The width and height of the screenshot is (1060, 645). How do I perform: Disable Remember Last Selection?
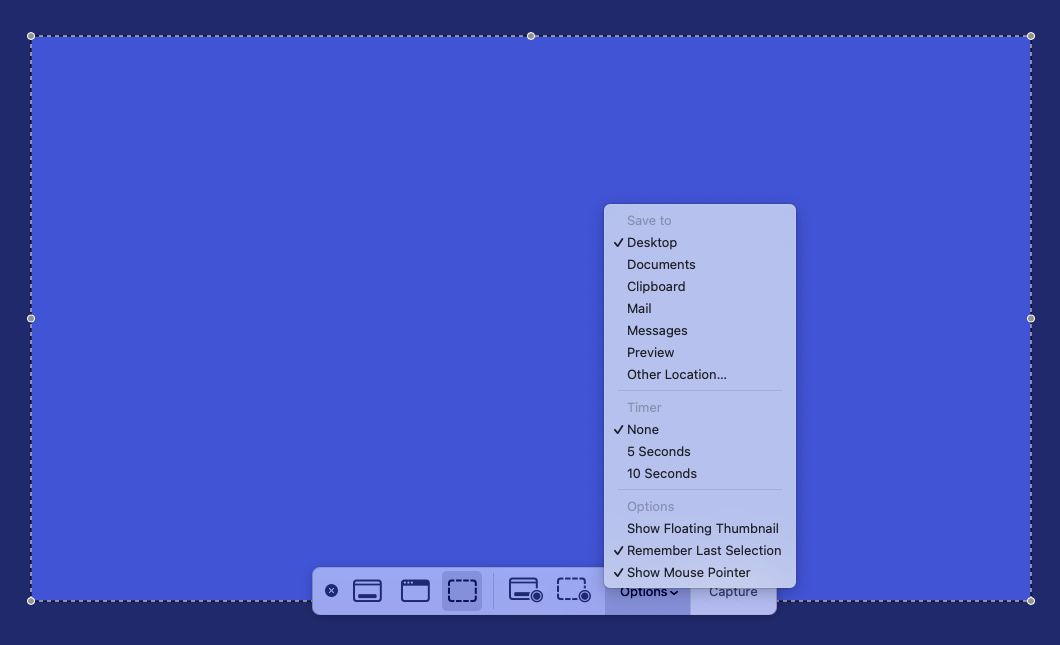[x=703, y=550]
